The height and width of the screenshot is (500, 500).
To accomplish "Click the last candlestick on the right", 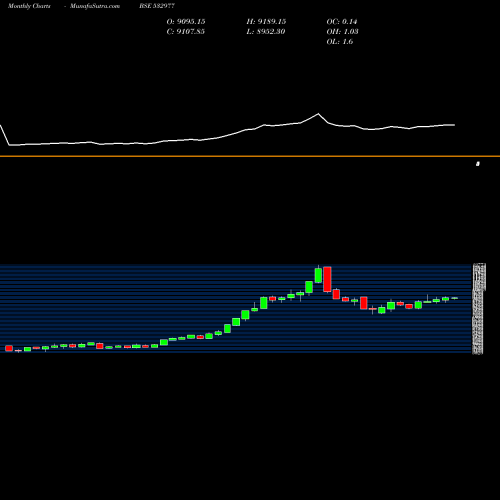I will coord(455,298).
